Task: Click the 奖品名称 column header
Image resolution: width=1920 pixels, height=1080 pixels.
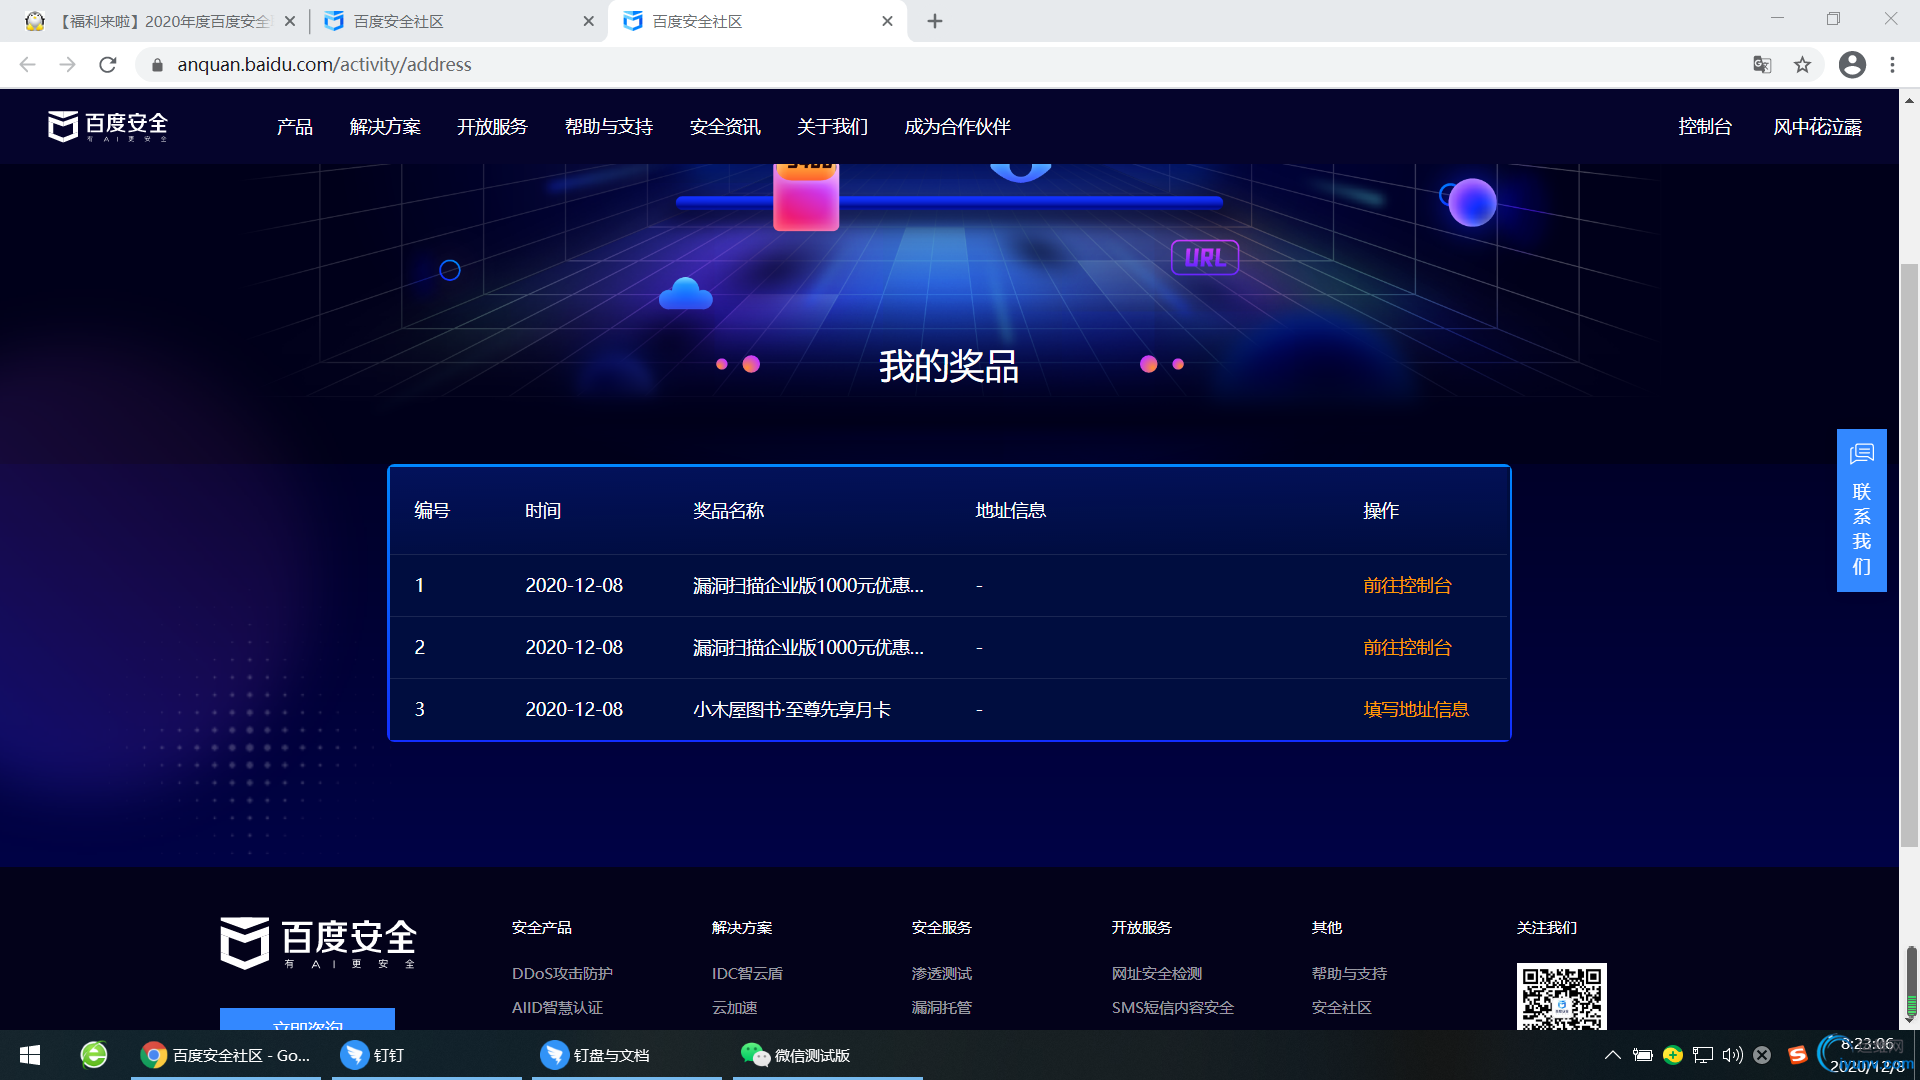Action: (728, 511)
